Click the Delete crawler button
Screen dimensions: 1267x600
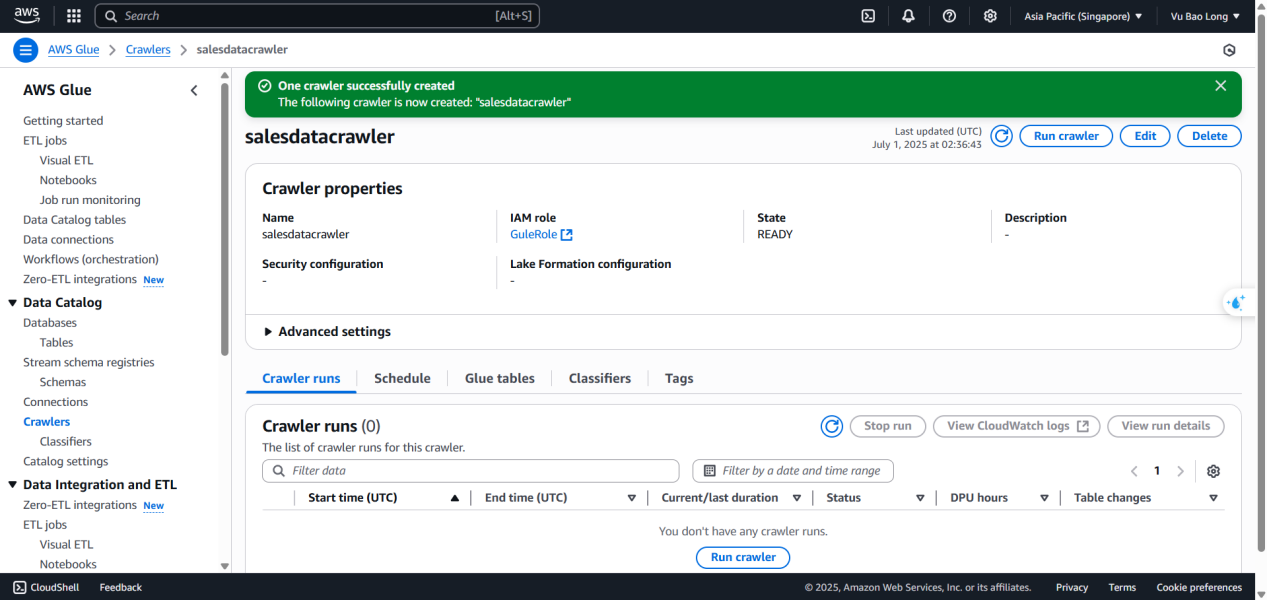pos(1209,136)
